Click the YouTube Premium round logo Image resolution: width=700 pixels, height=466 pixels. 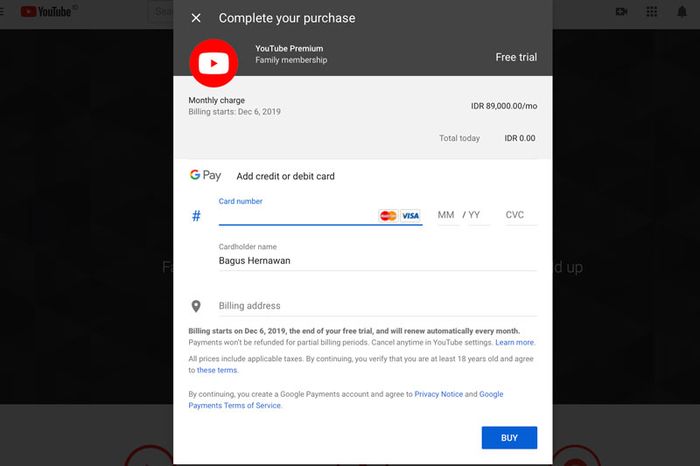pos(214,63)
